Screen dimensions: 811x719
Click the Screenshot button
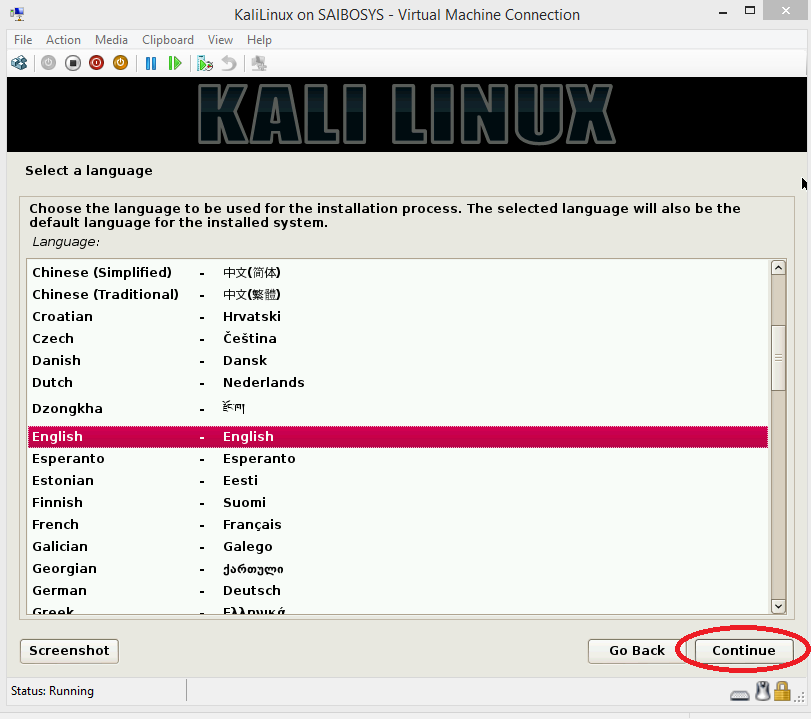pos(69,651)
